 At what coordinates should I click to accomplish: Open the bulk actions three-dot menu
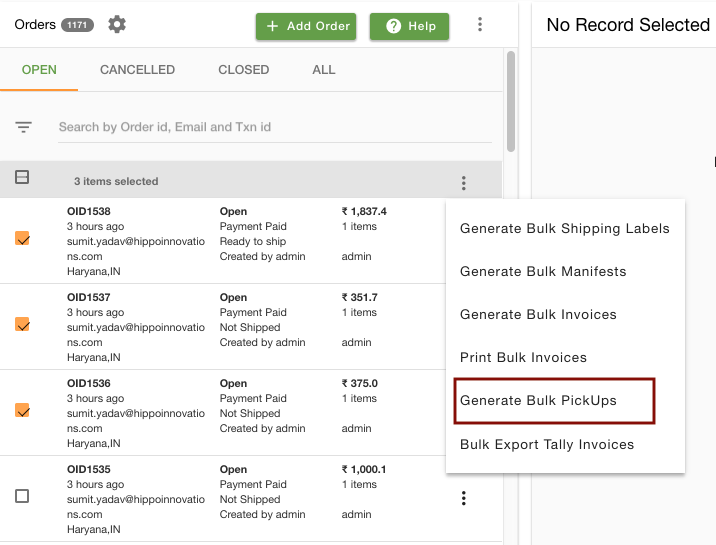click(x=463, y=183)
